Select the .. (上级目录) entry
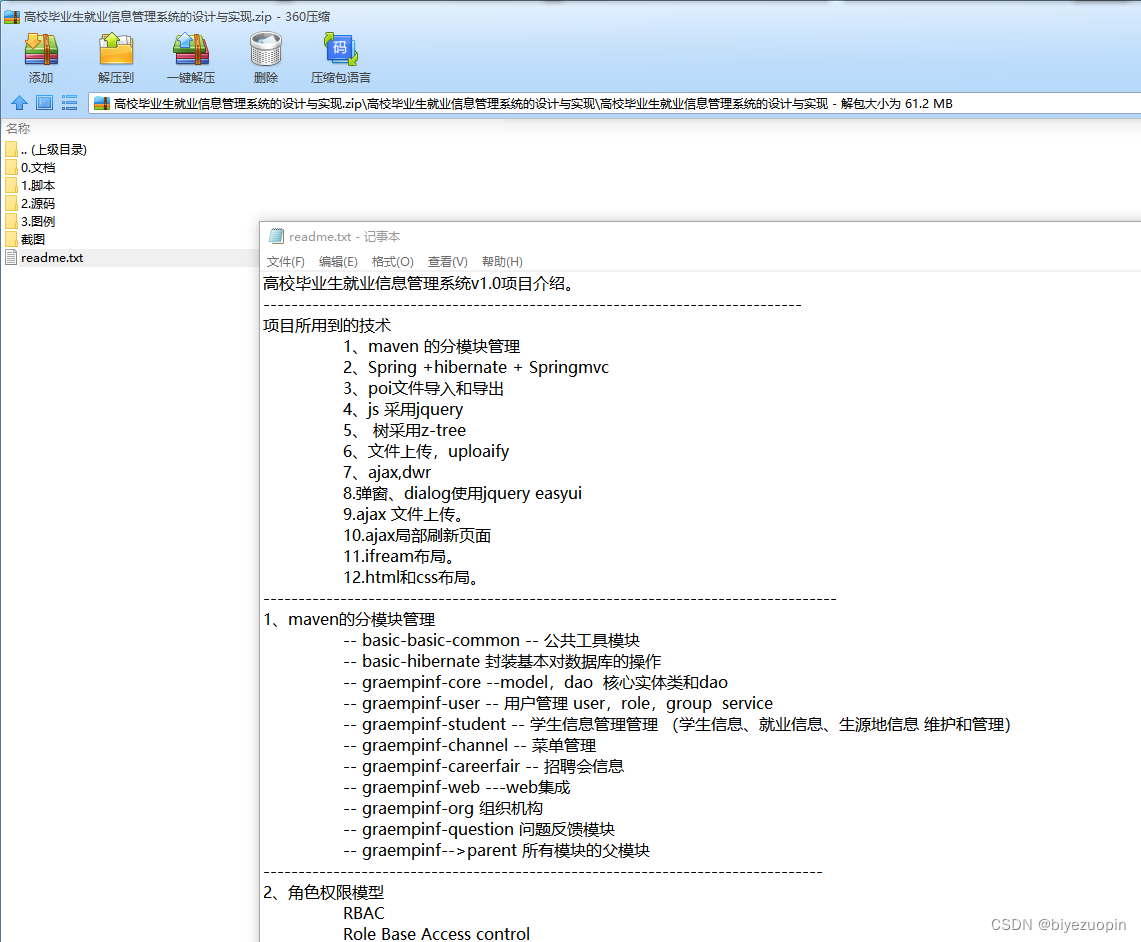 click(x=54, y=149)
